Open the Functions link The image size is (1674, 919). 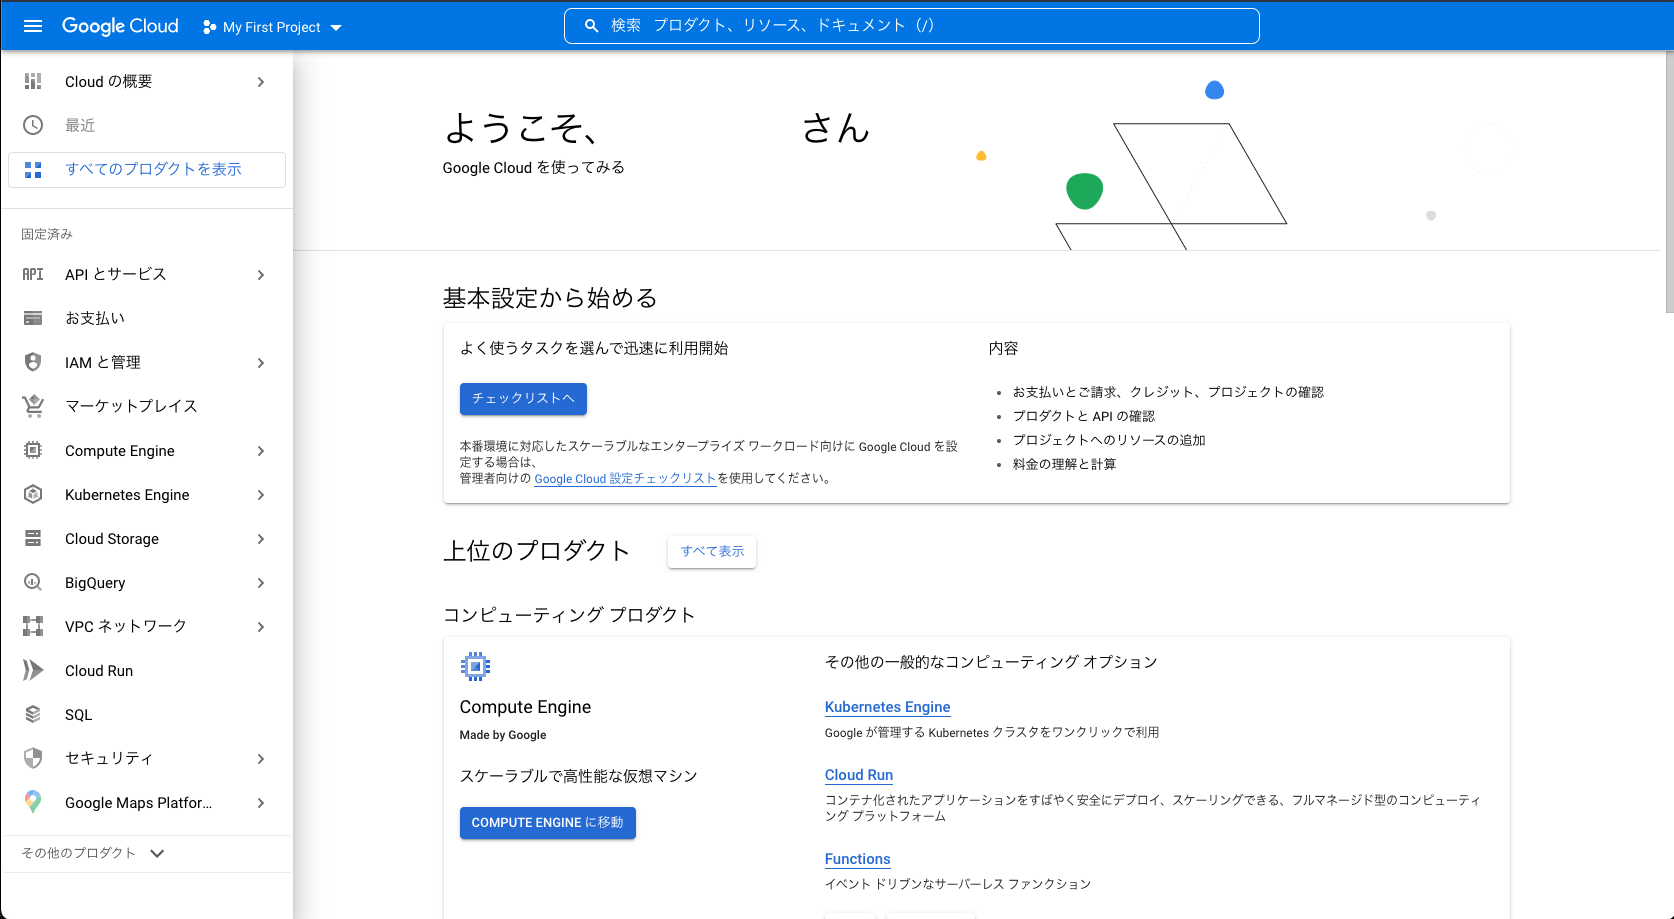coord(857,859)
